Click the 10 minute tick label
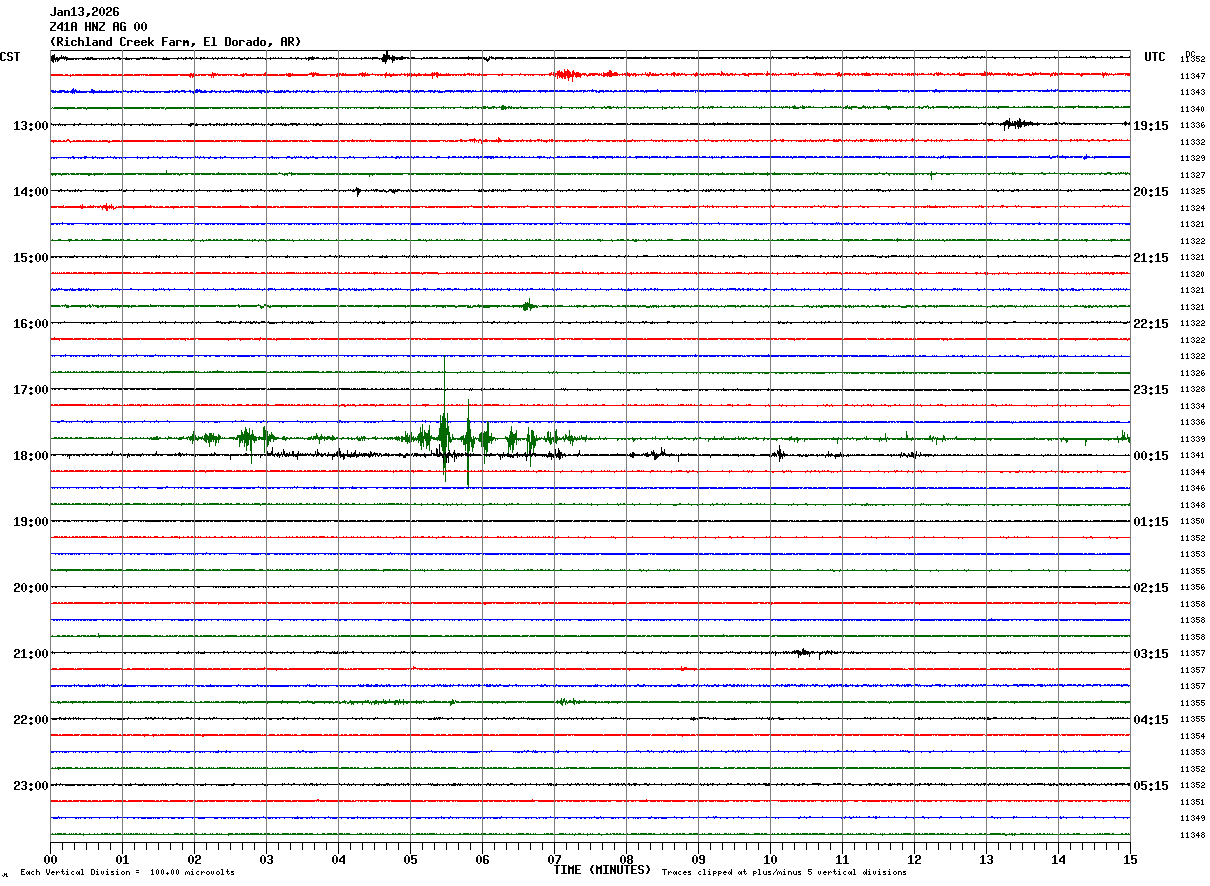 point(770,859)
